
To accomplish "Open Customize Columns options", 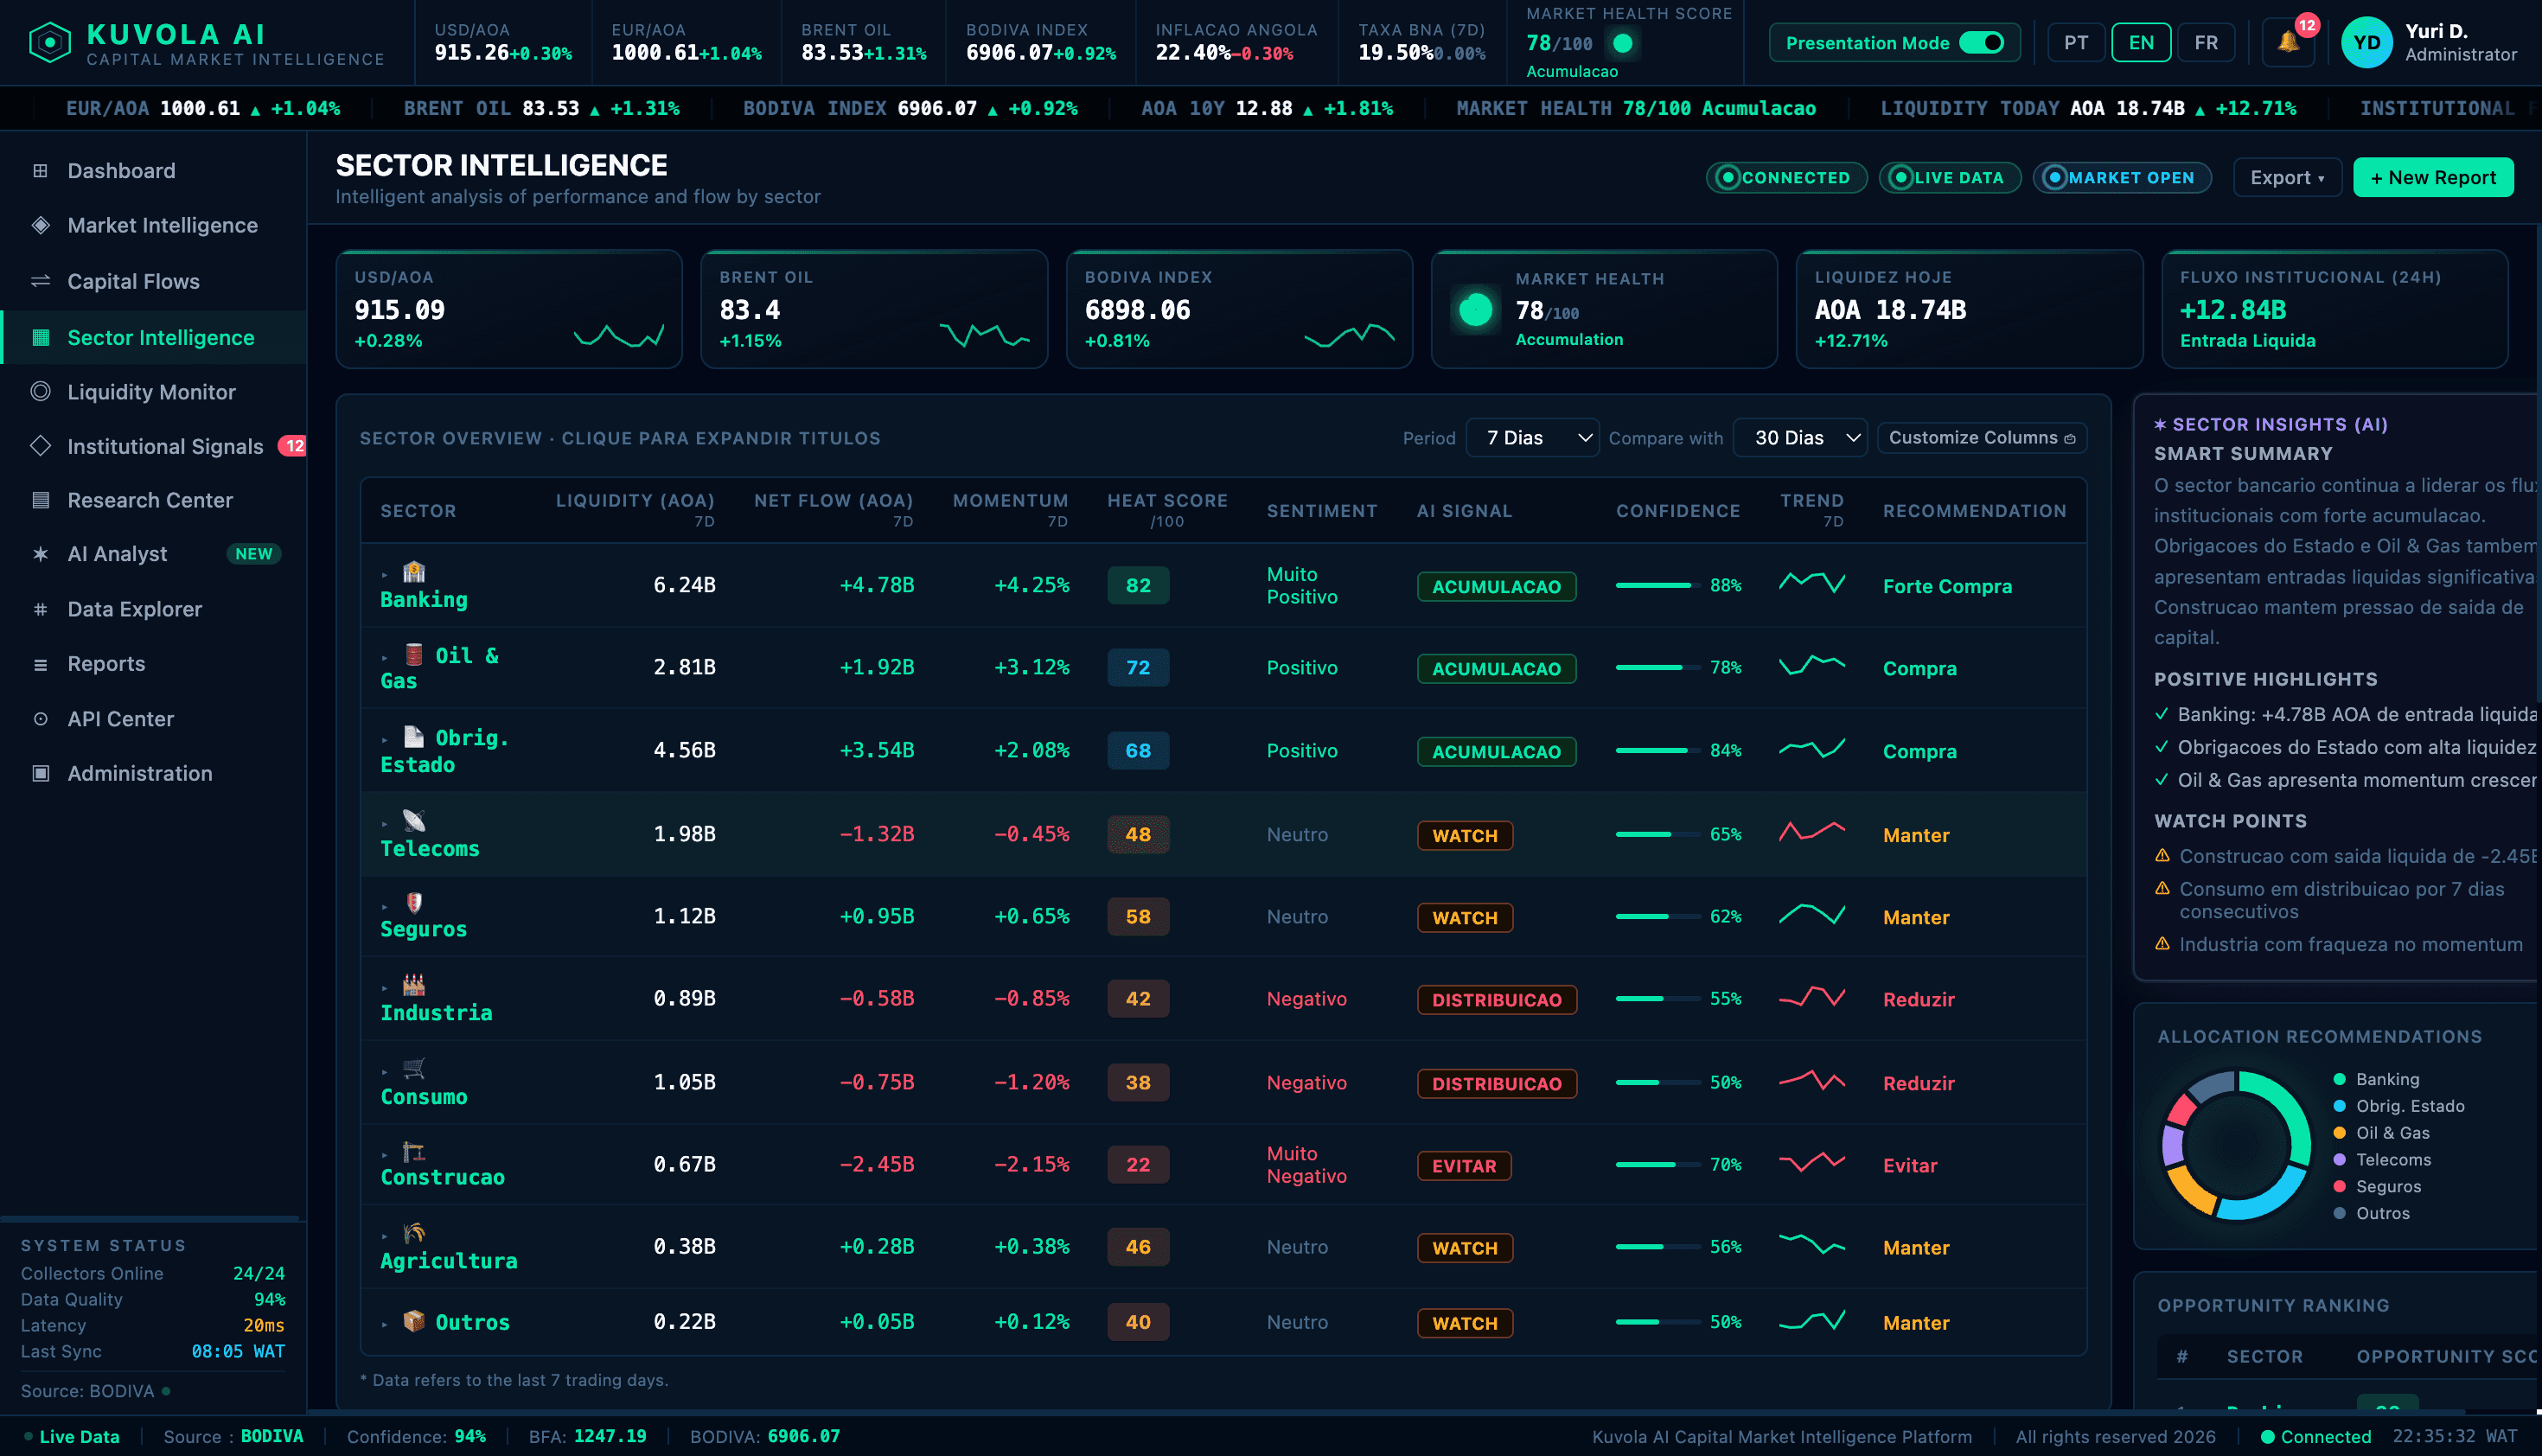I will [1982, 438].
